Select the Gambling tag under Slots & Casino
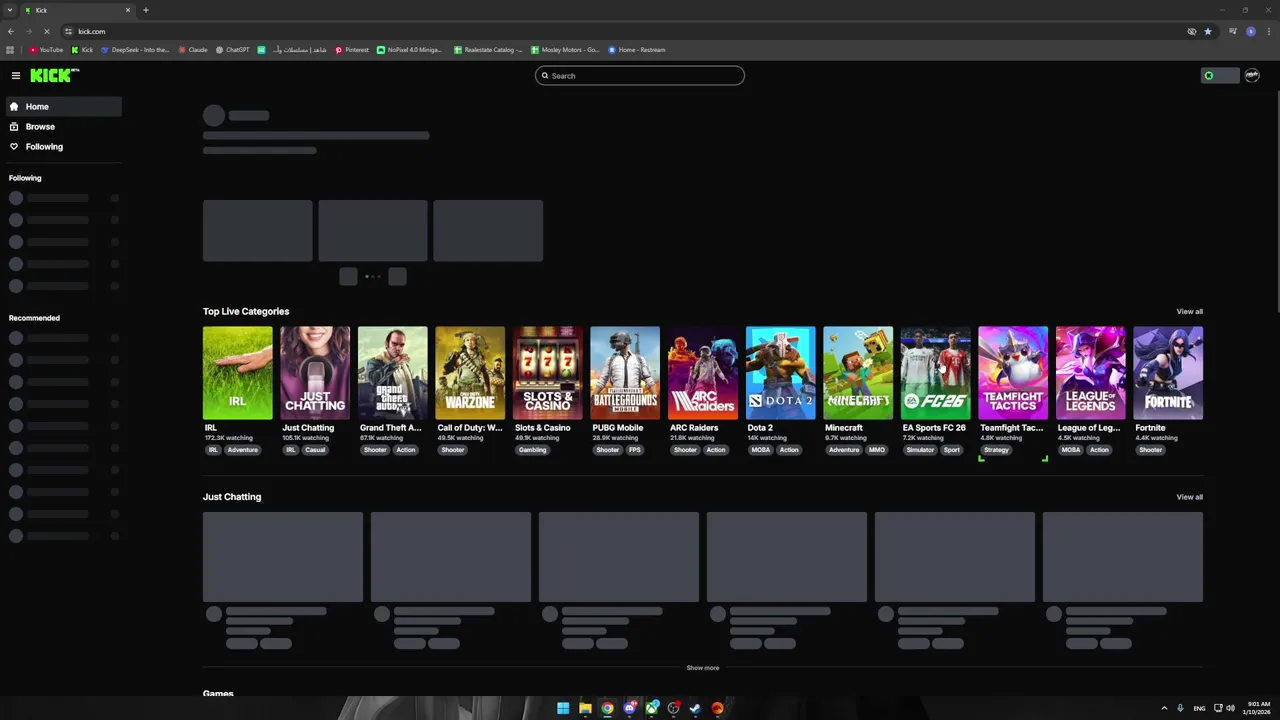Image resolution: width=1280 pixels, height=720 pixels. pyautogui.click(x=532, y=450)
